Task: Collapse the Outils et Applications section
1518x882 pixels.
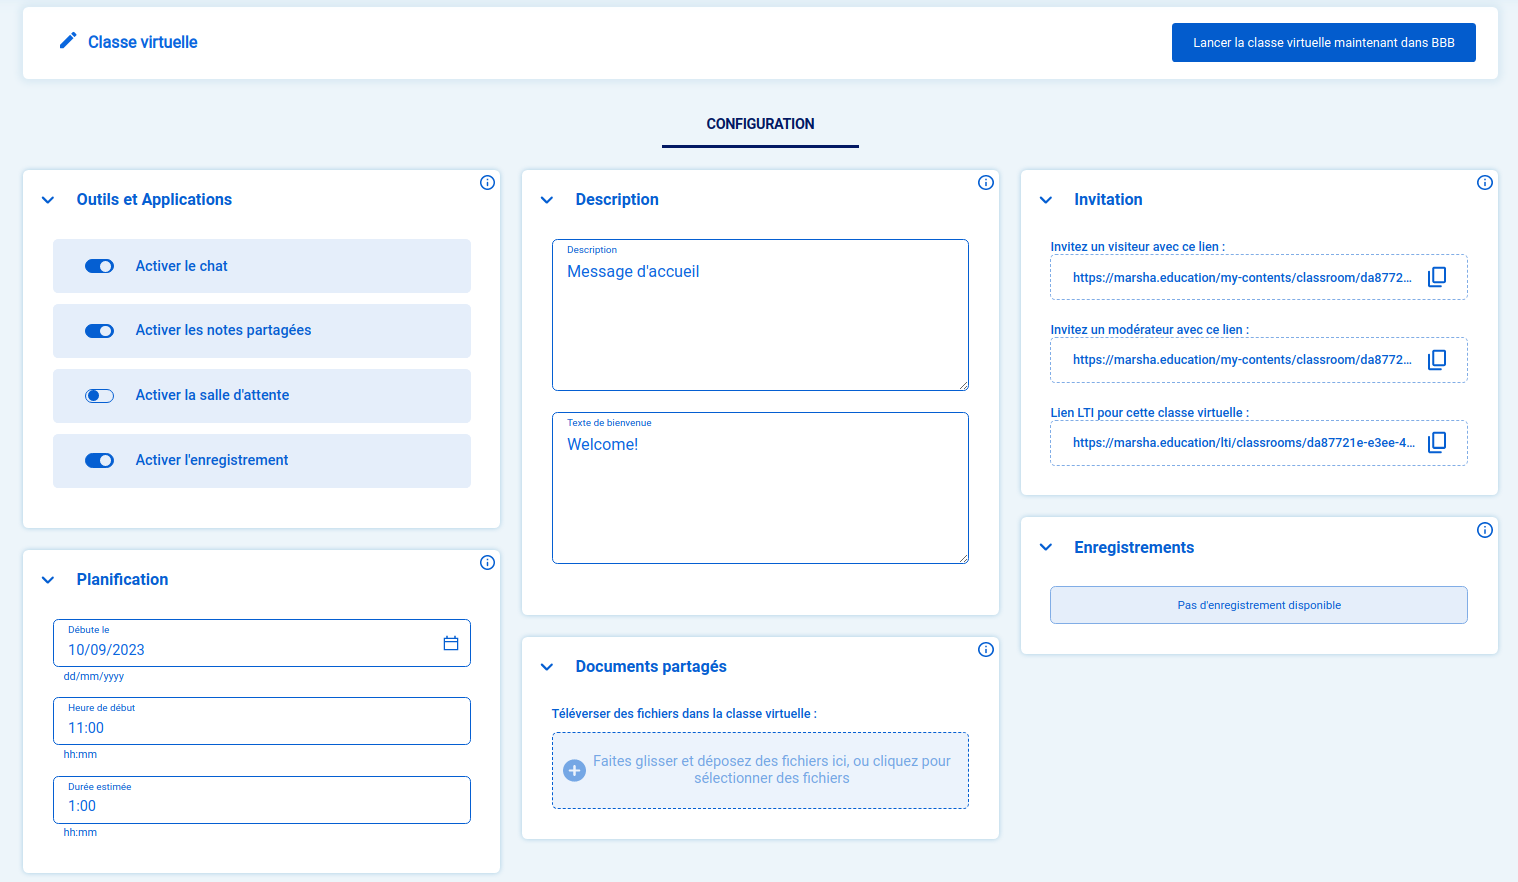Action: point(48,200)
